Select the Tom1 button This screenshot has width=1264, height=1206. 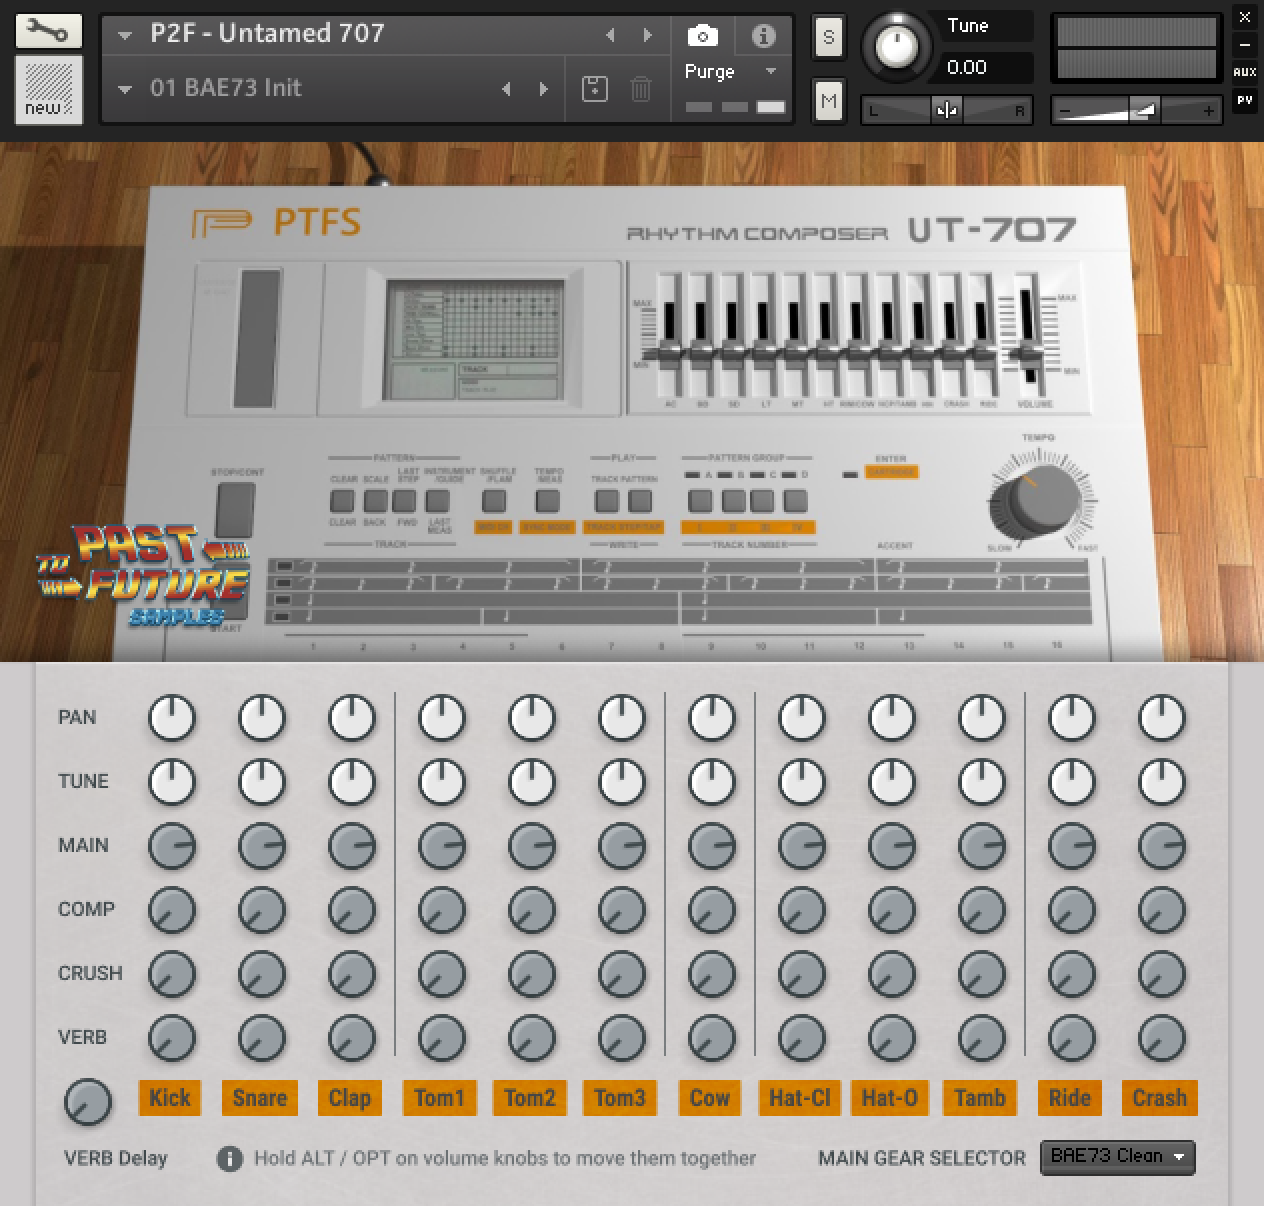coord(440,1097)
